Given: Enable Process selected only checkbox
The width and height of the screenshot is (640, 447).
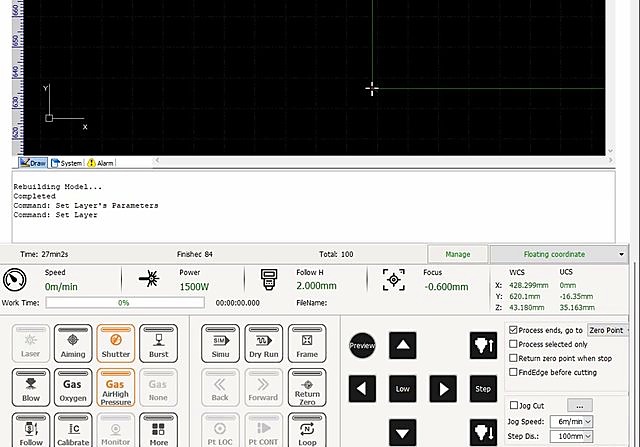Looking at the screenshot, I should (513, 344).
